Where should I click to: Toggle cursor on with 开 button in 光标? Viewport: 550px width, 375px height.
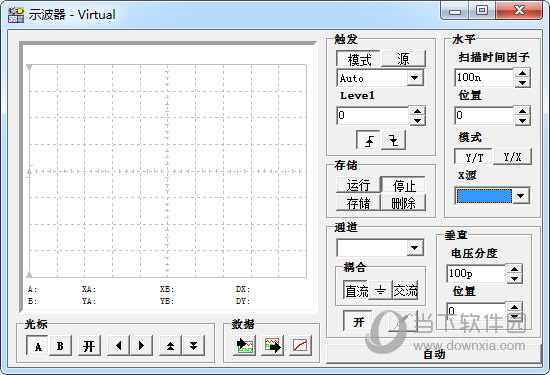pyautogui.click(x=89, y=346)
